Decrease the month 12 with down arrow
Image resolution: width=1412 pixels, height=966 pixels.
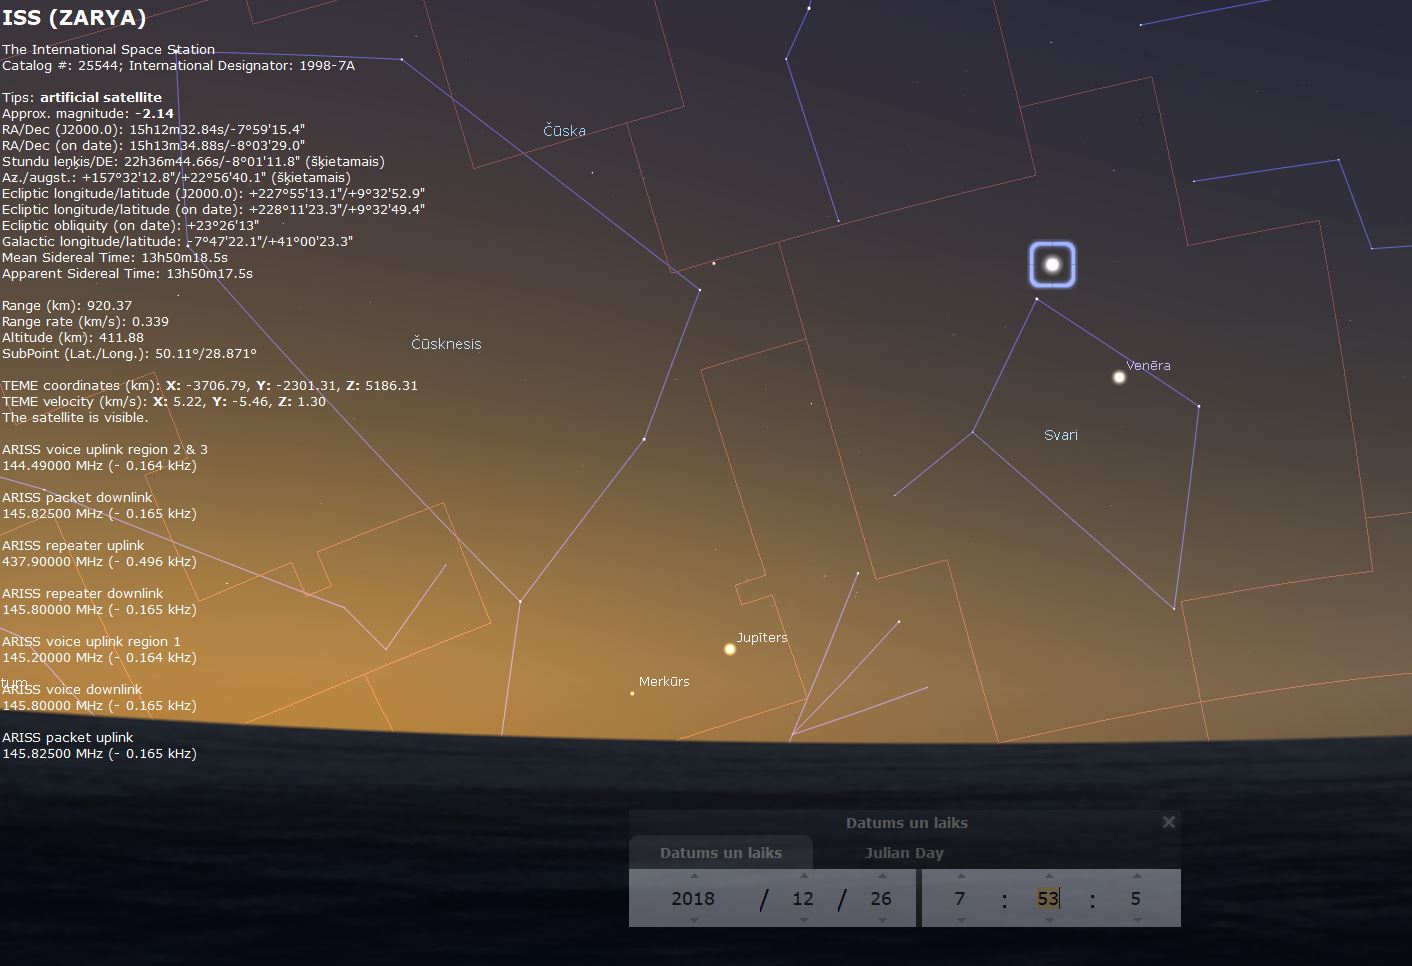804,920
